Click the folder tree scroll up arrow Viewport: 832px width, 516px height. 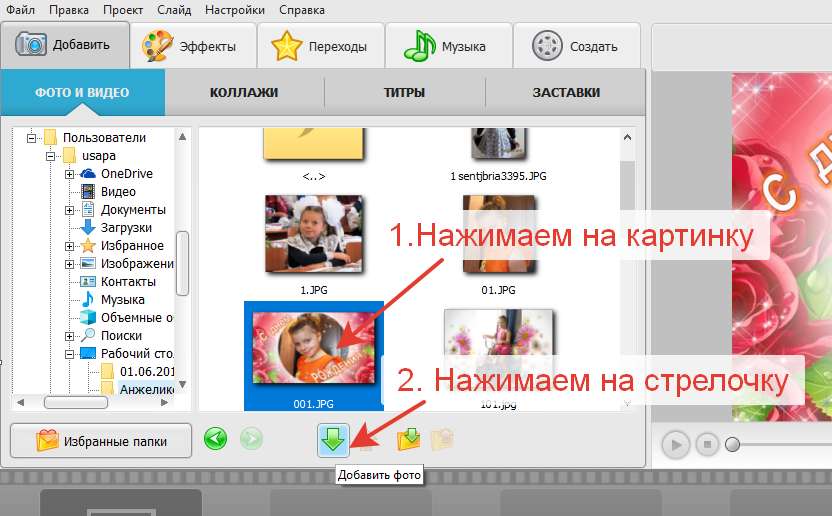tap(182, 137)
